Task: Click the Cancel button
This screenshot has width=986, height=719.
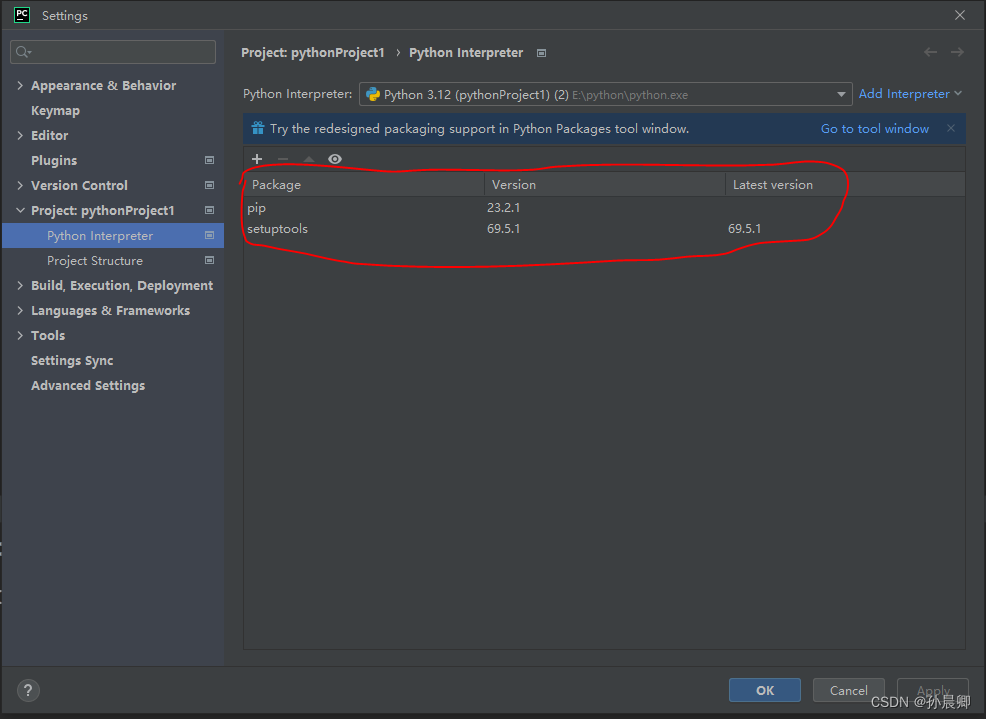Action: (x=848, y=690)
